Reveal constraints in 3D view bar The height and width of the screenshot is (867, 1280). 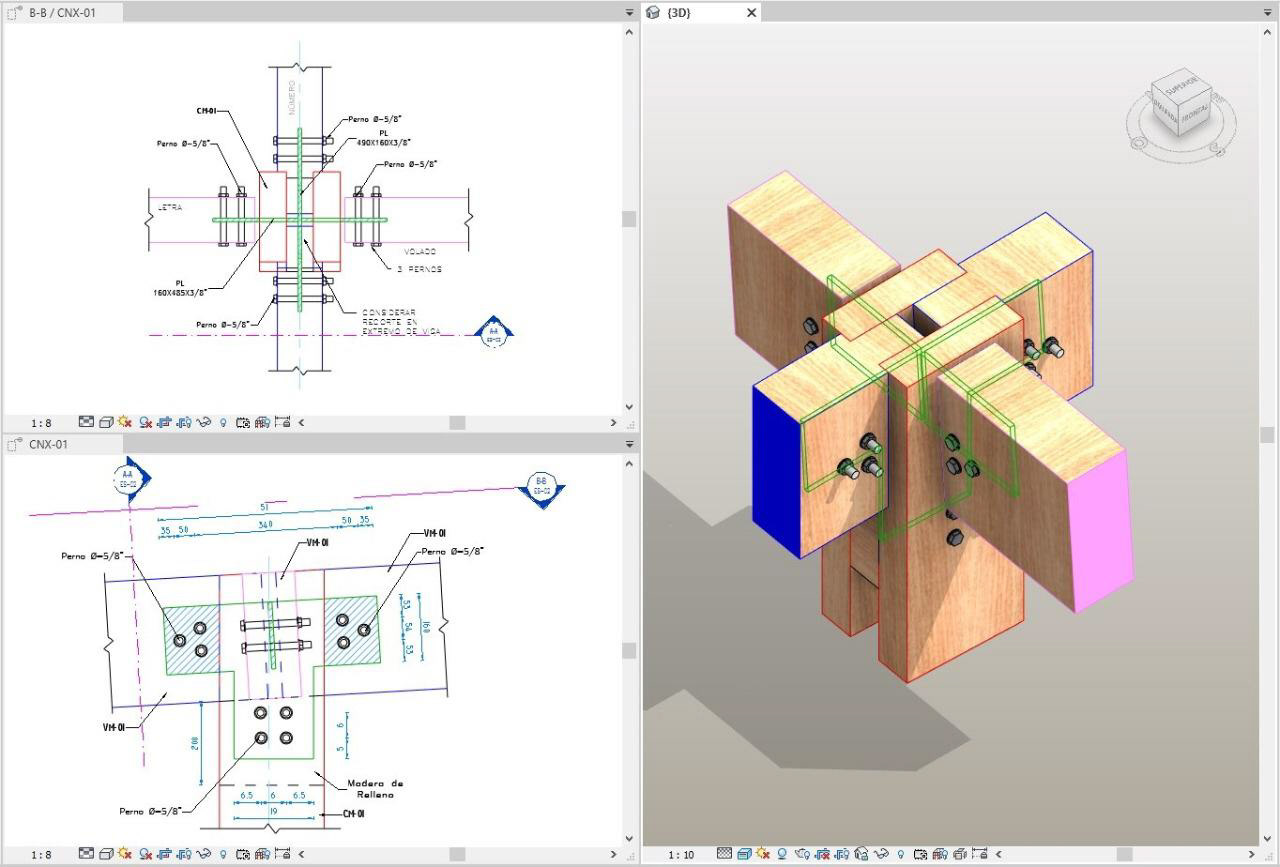pyautogui.click(x=979, y=854)
